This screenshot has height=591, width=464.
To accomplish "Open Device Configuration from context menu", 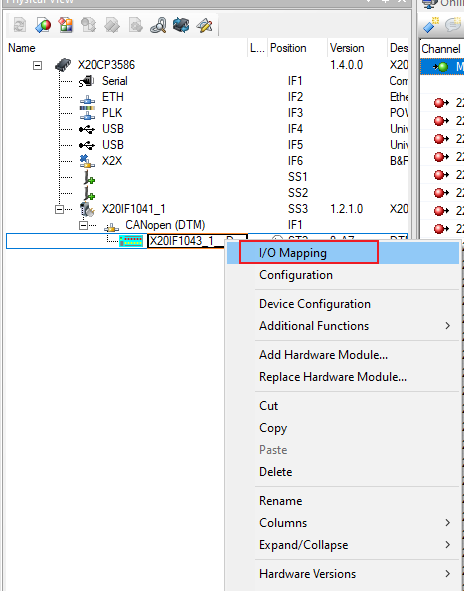I will [x=343, y=304].
